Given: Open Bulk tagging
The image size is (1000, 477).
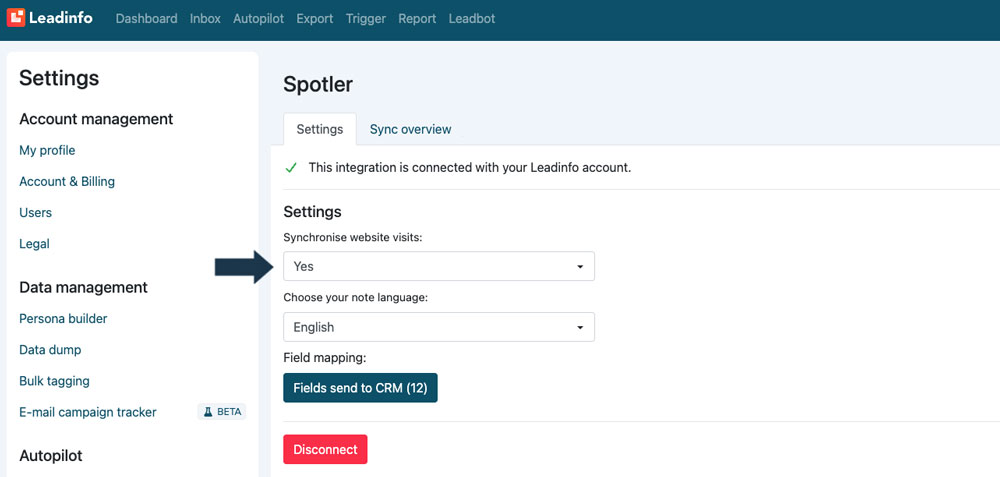Looking at the screenshot, I should [54, 381].
